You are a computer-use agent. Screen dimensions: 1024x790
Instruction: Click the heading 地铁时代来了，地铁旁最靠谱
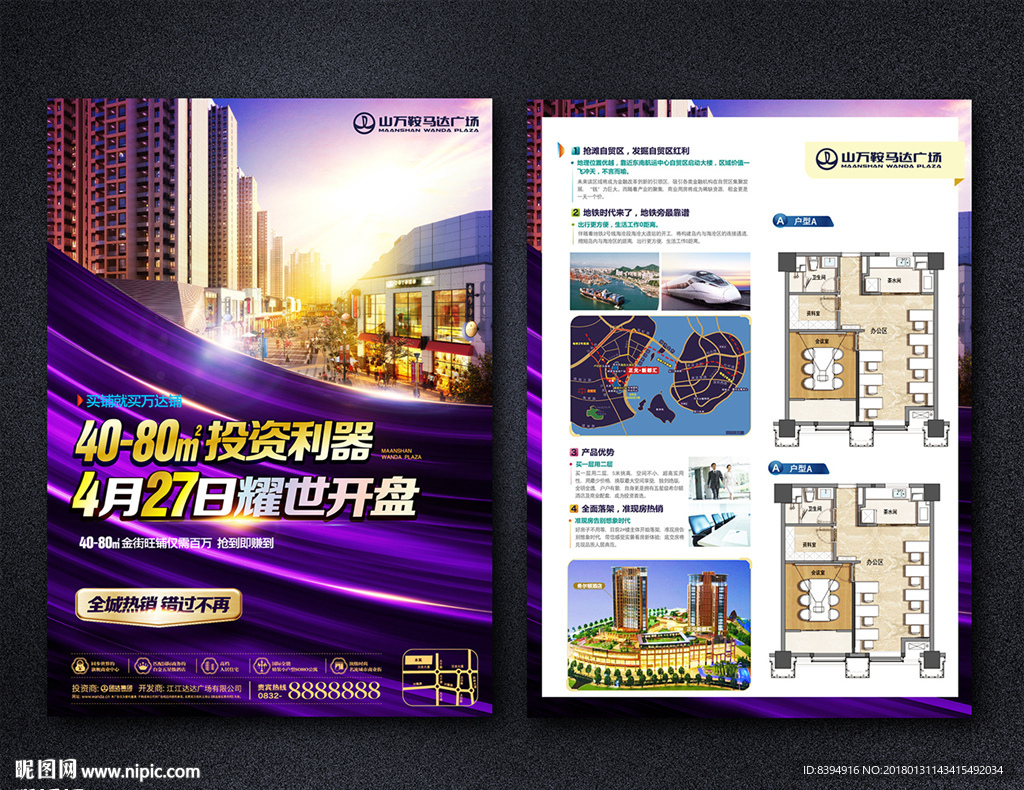(636, 212)
